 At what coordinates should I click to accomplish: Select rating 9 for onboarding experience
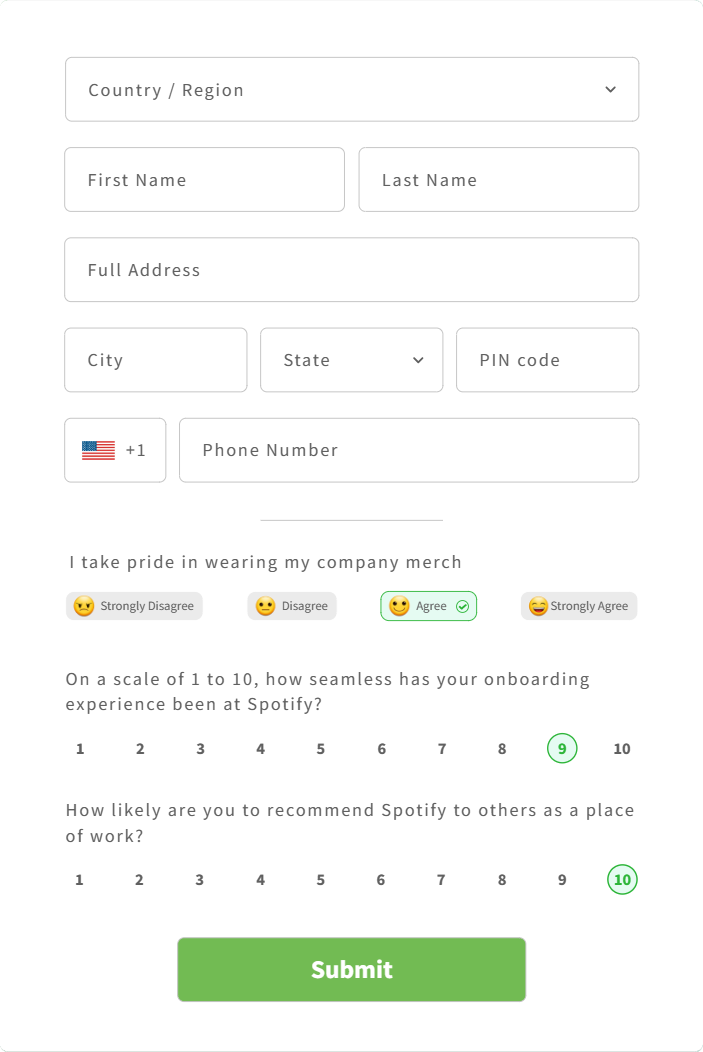(562, 749)
